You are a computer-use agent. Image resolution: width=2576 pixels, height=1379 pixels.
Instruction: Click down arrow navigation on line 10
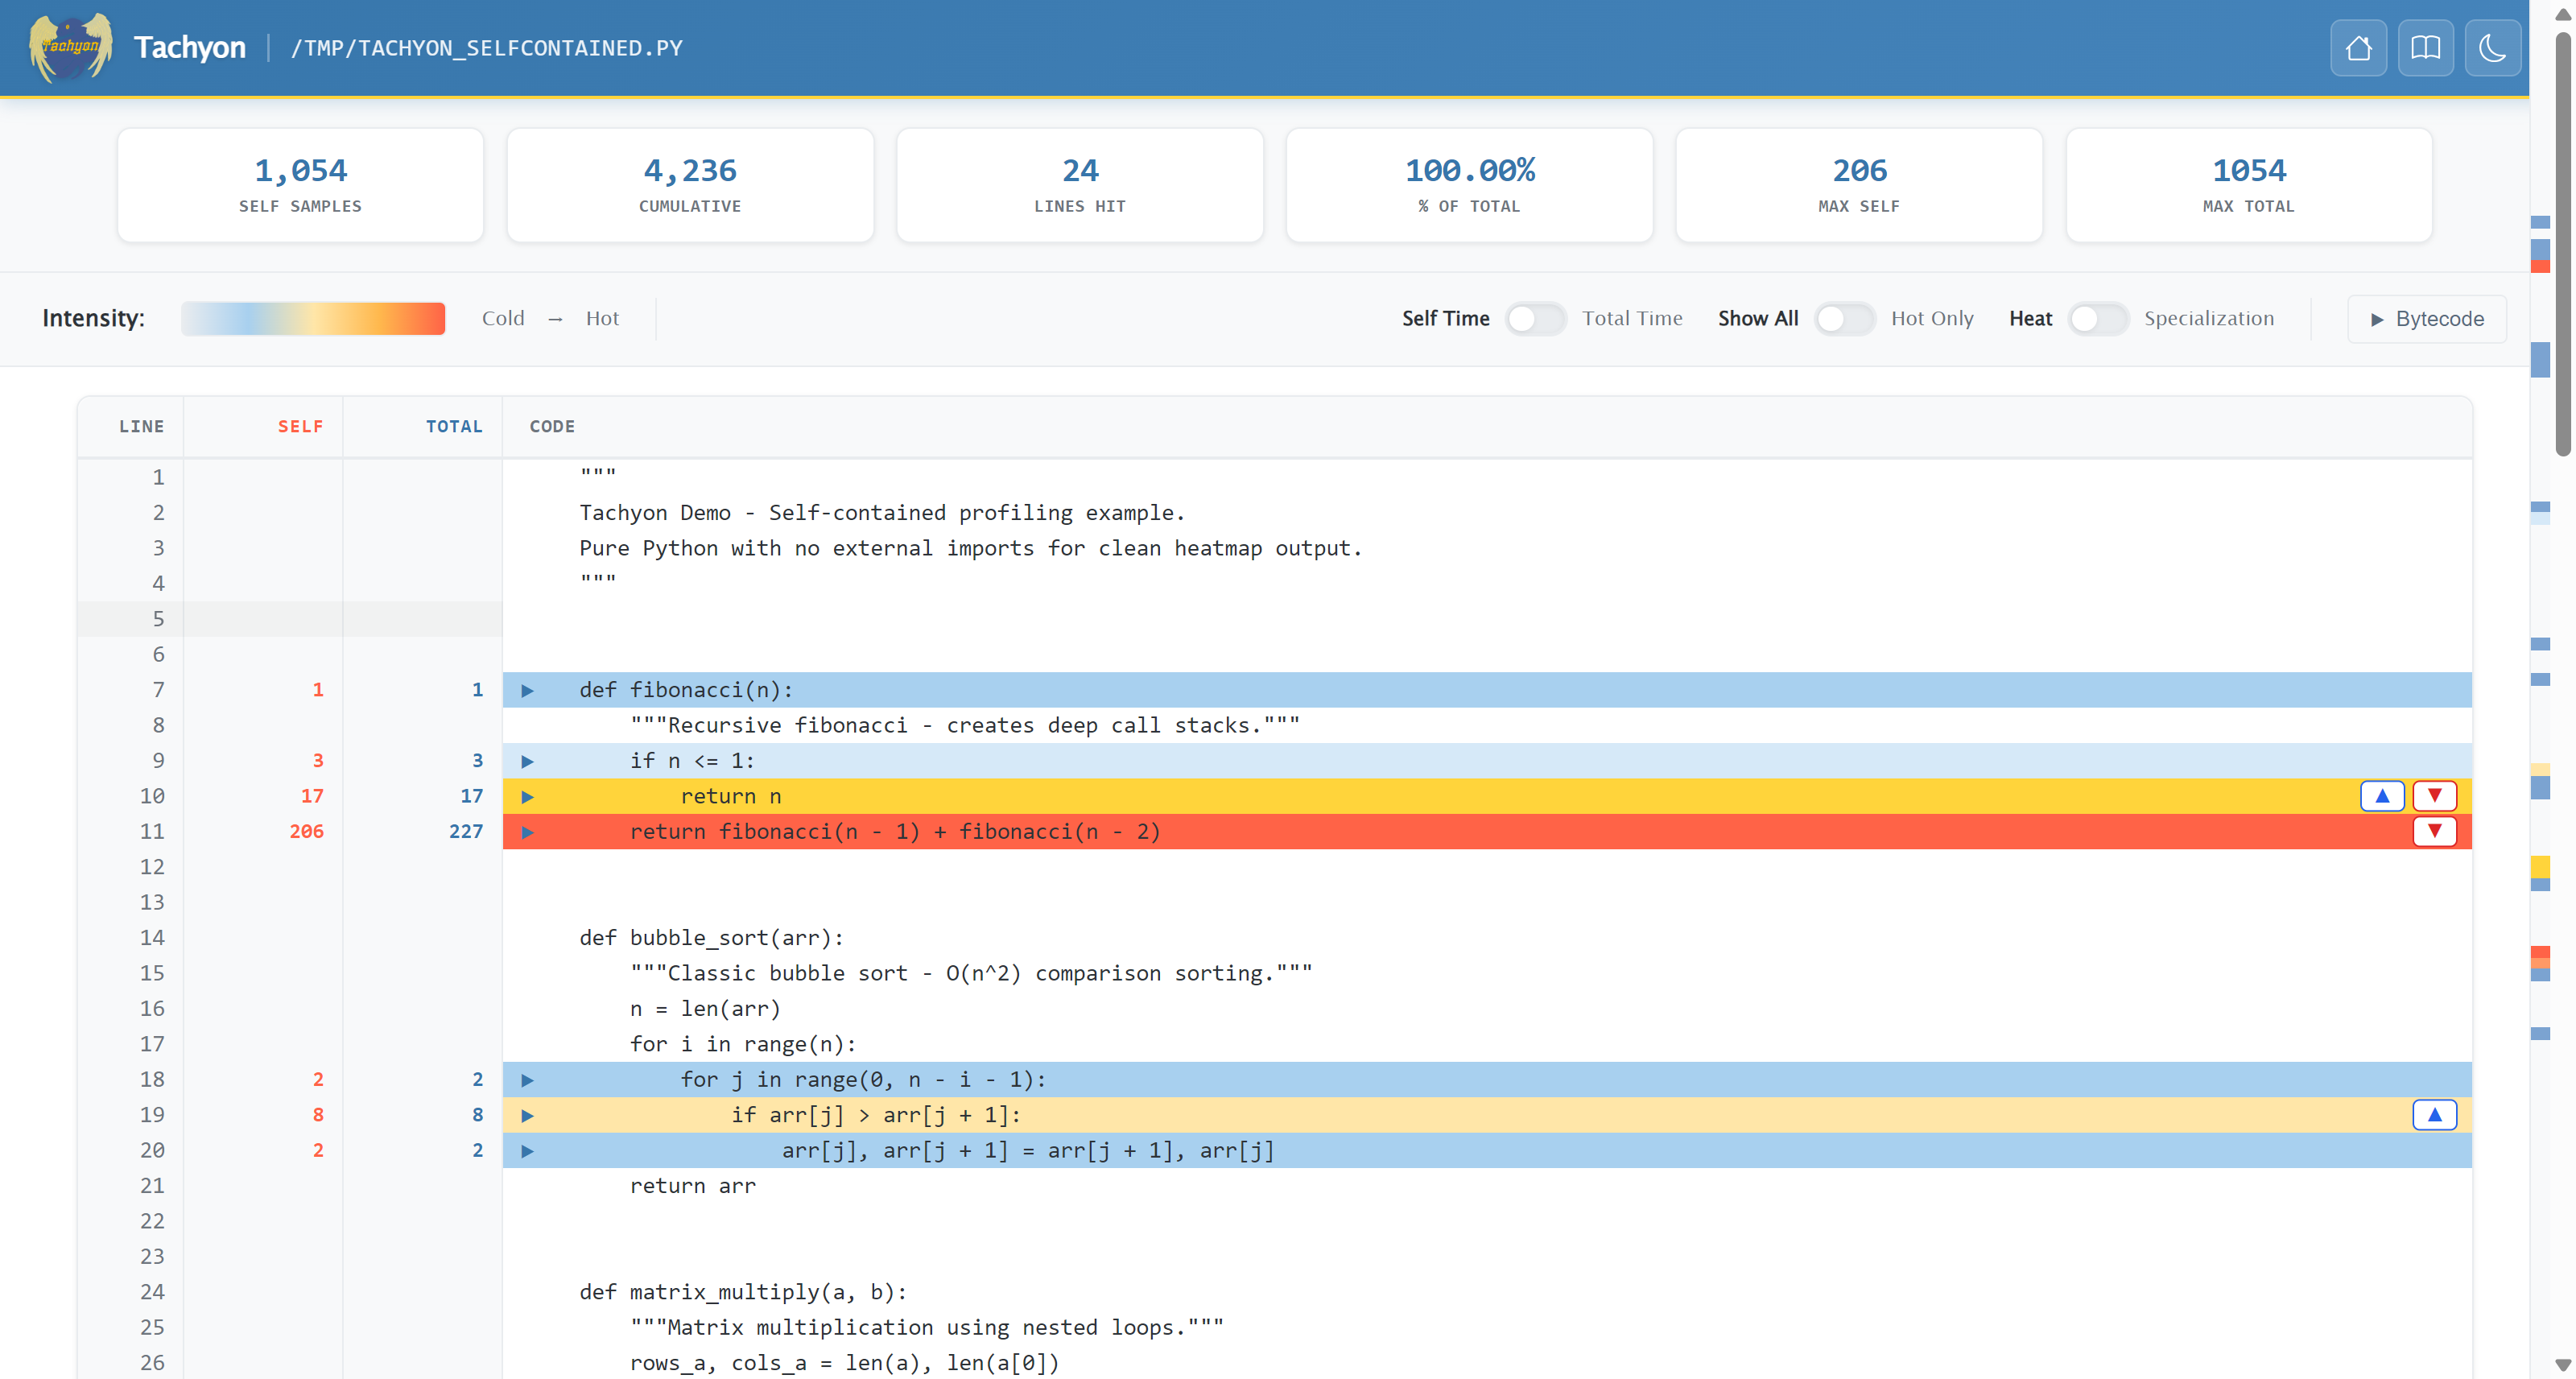click(x=2434, y=796)
